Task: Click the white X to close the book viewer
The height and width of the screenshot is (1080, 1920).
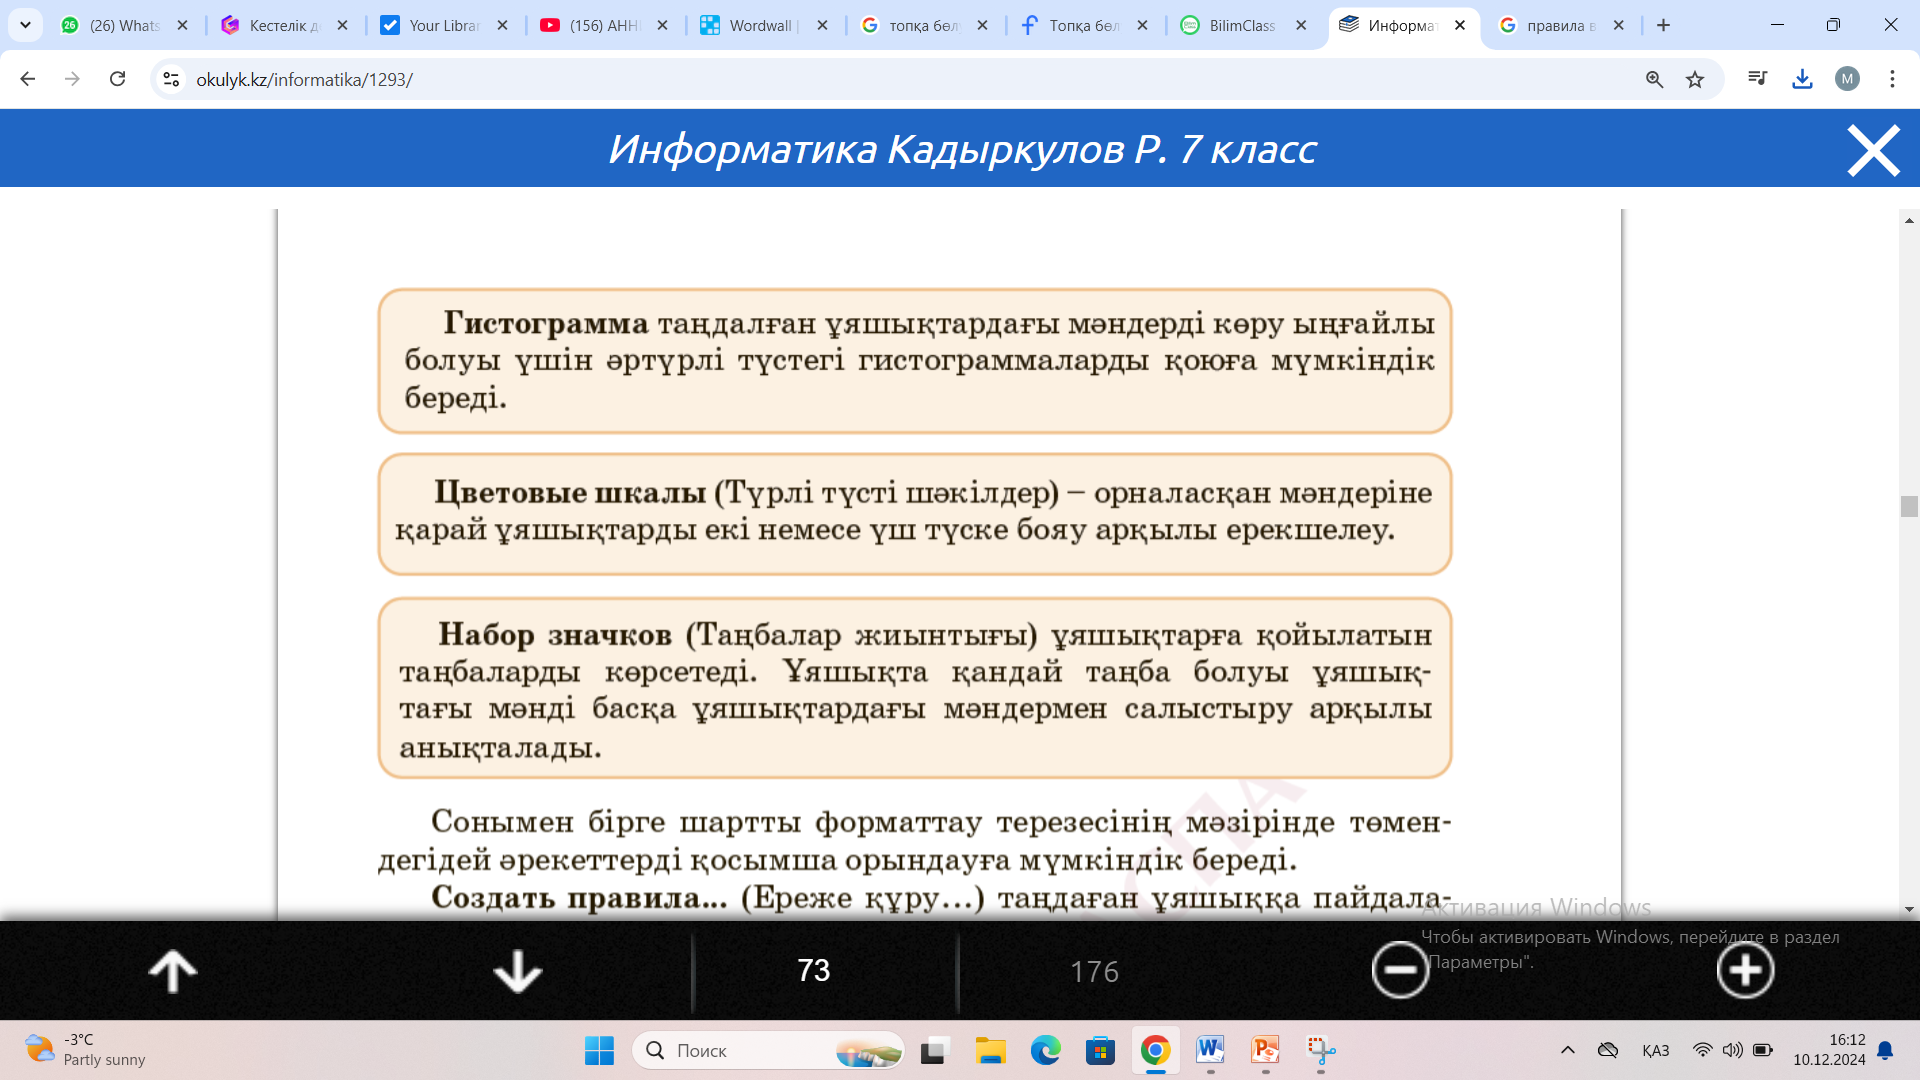Action: 1872,150
